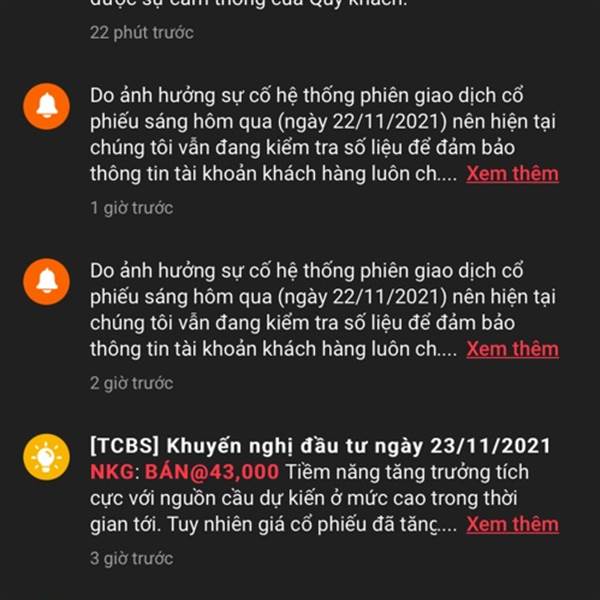Click the 2 giờ trước timestamp
The height and width of the screenshot is (600, 600).
click(132, 383)
